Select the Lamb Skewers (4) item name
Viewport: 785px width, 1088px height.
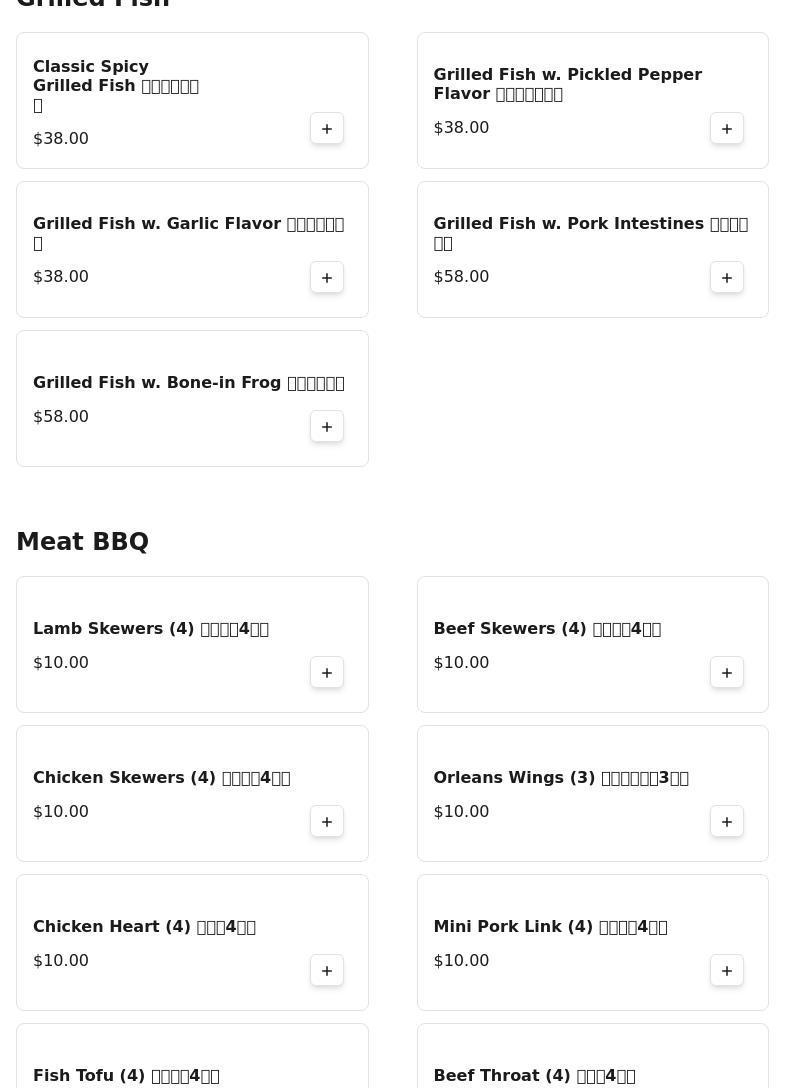click(x=151, y=629)
